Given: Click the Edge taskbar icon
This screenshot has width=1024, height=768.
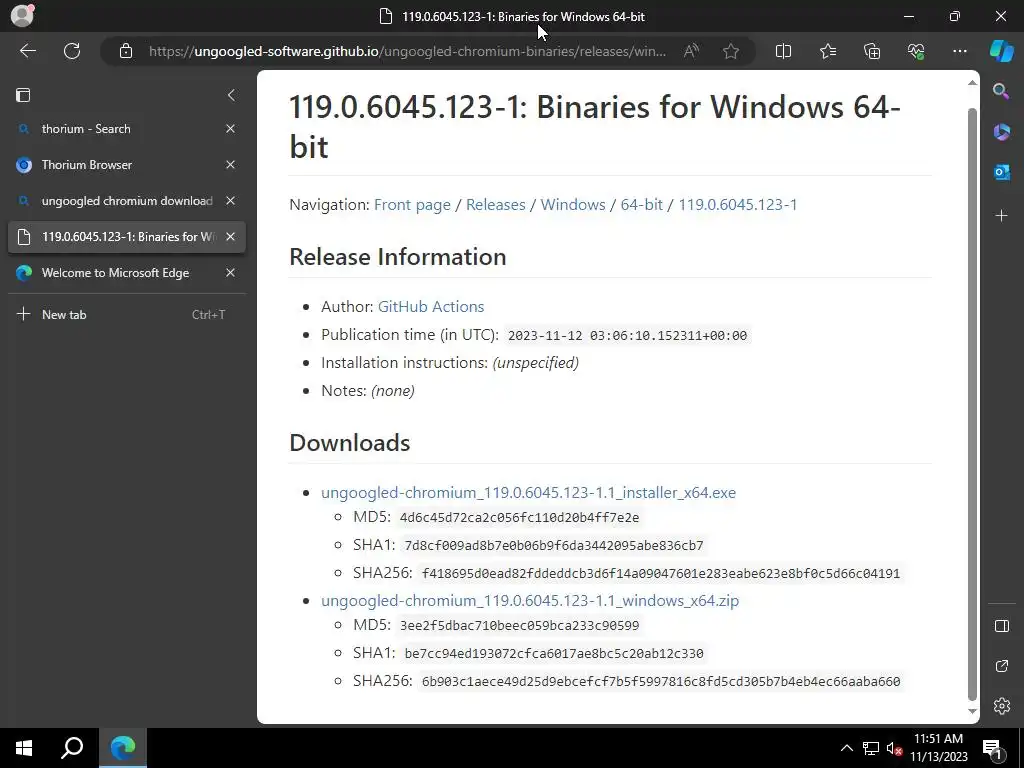Looking at the screenshot, I should [123, 748].
